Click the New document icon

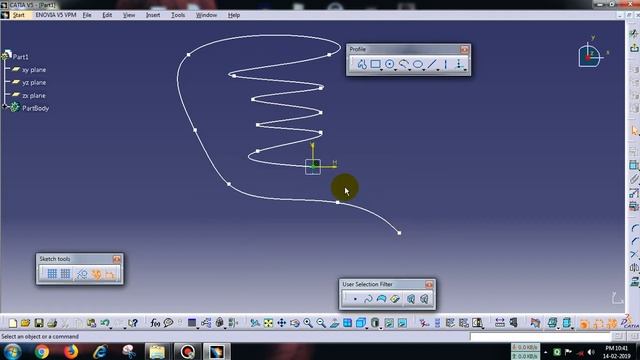(x=13, y=323)
